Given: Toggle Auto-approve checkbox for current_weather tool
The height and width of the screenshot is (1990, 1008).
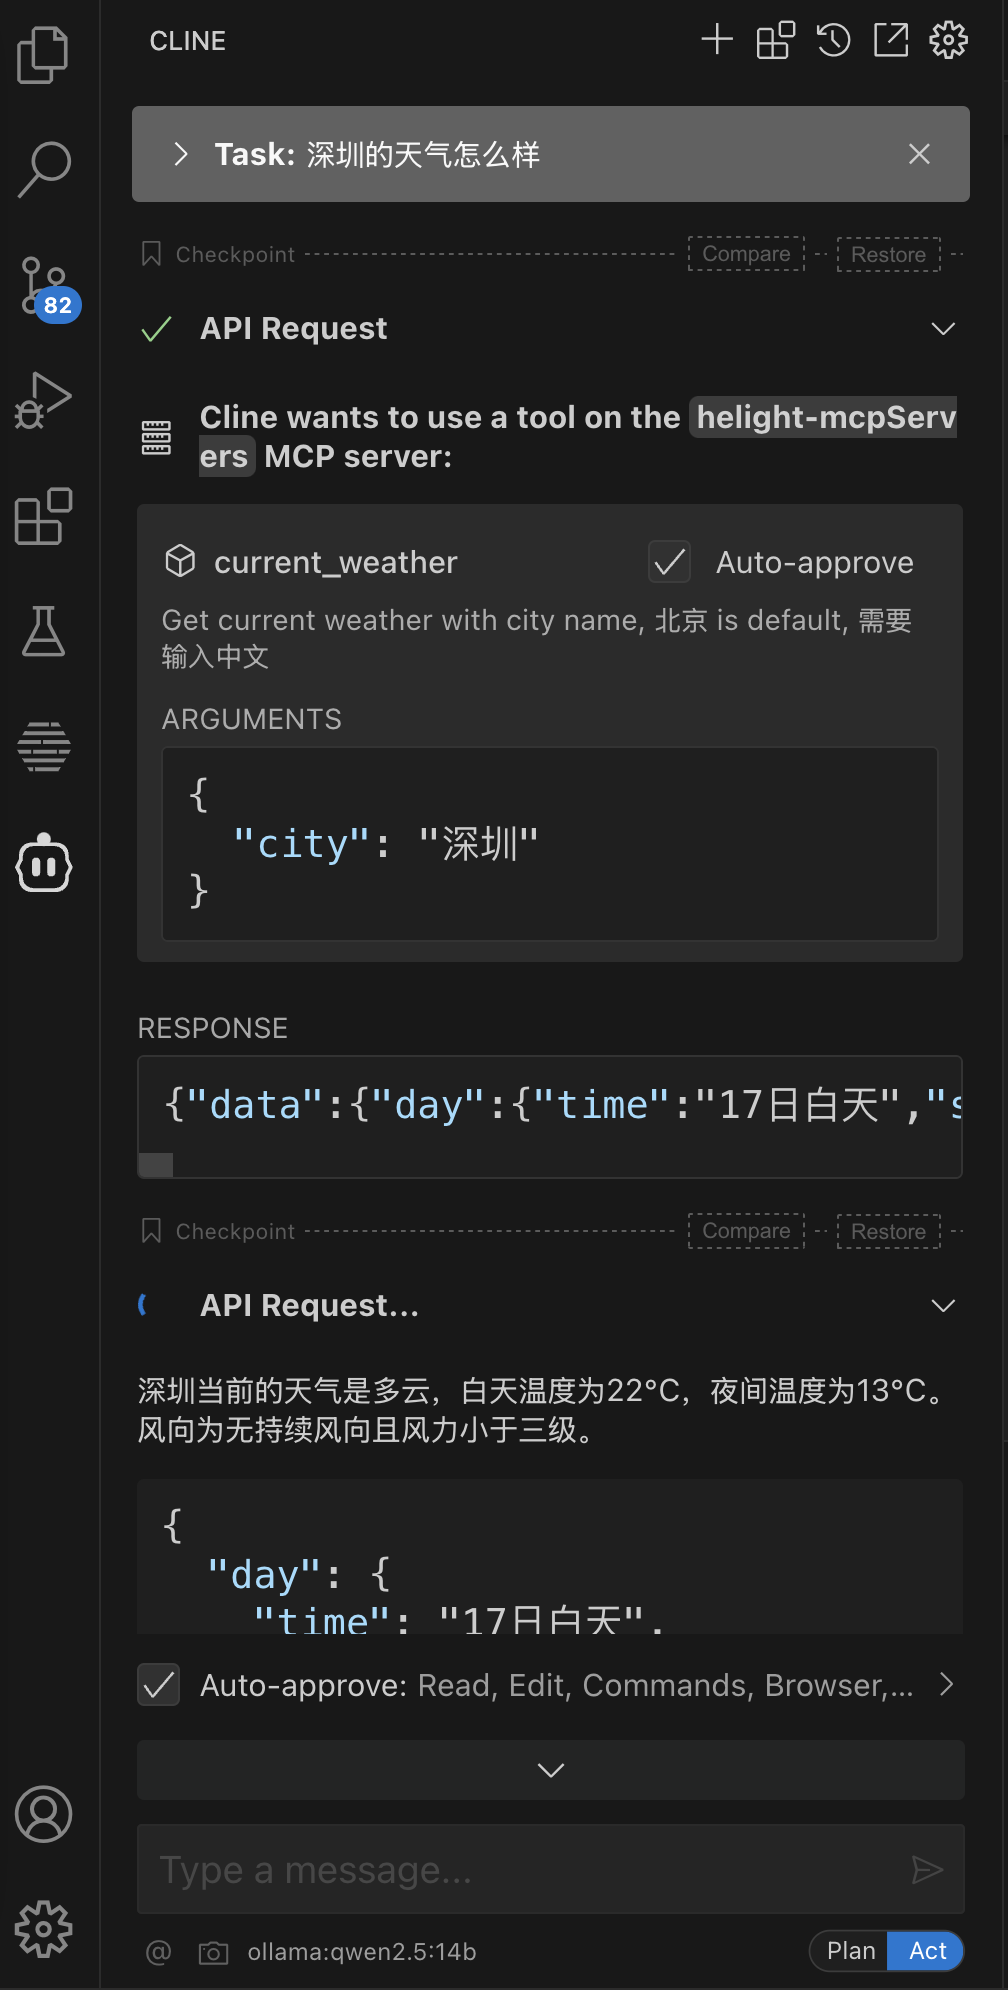Looking at the screenshot, I should [x=669, y=562].
